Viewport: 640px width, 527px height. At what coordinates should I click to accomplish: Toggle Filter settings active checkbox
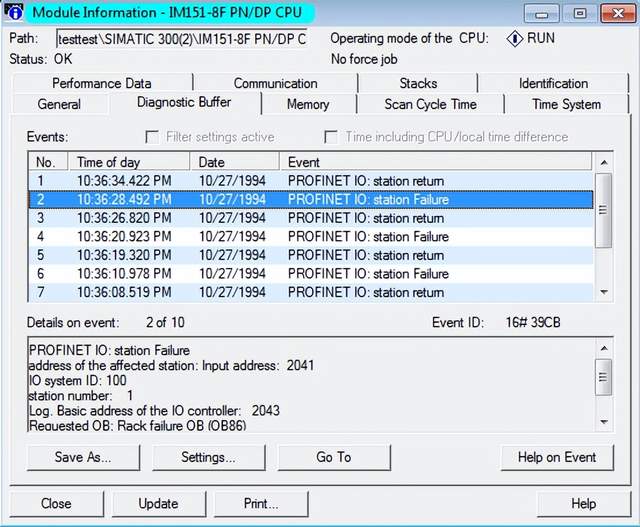click(153, 137)
